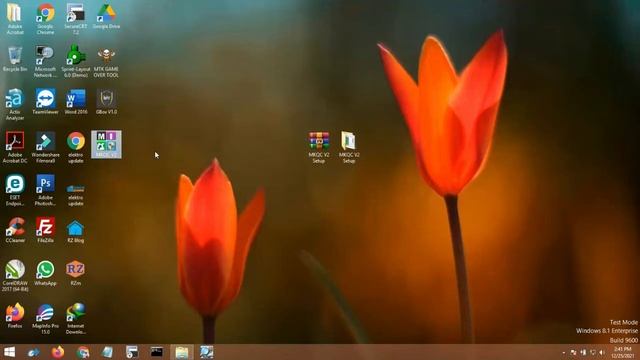Launch the Internet Download Manager shortcut
Viewport: 640px width, 360px height.
point(76,319)
